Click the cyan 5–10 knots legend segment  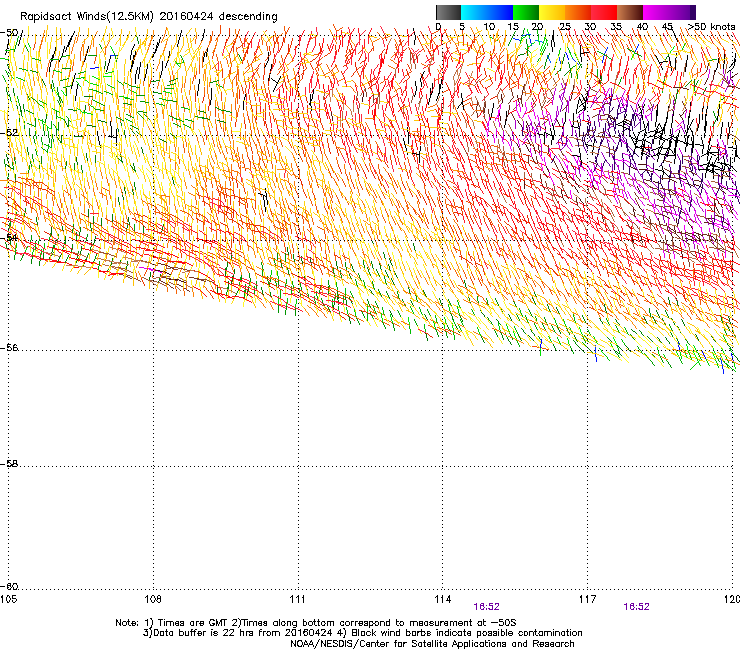[474, 12]
